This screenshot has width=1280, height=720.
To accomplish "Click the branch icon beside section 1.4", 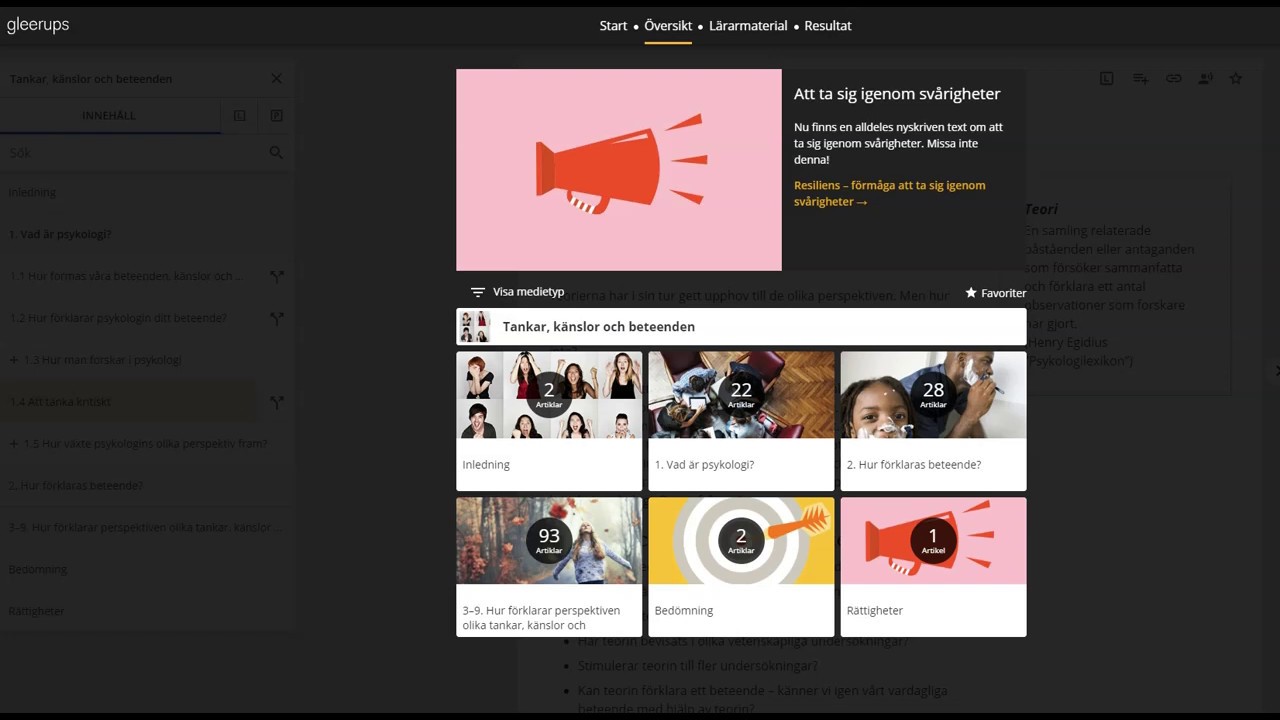I will tap(277, 402).
